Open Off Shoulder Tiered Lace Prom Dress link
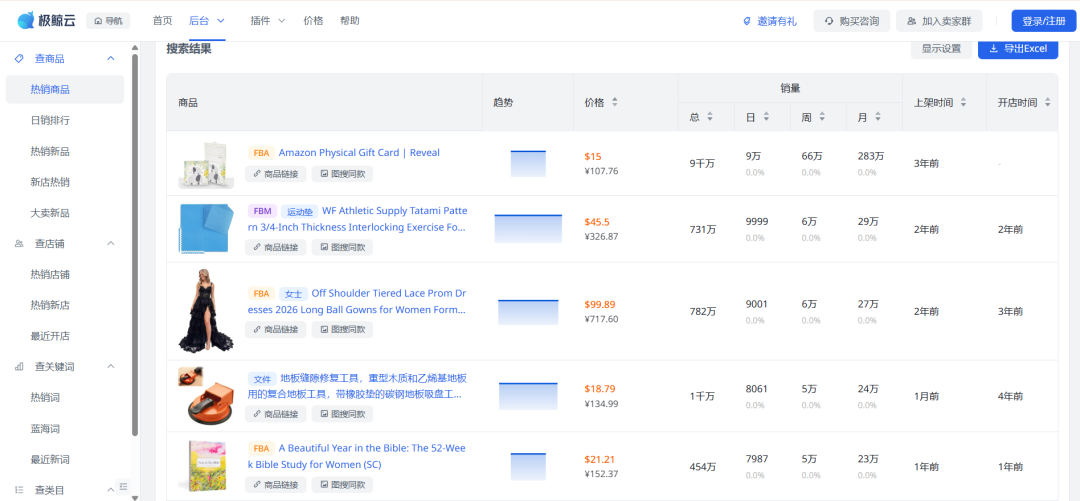 click(x=357, y=301)
